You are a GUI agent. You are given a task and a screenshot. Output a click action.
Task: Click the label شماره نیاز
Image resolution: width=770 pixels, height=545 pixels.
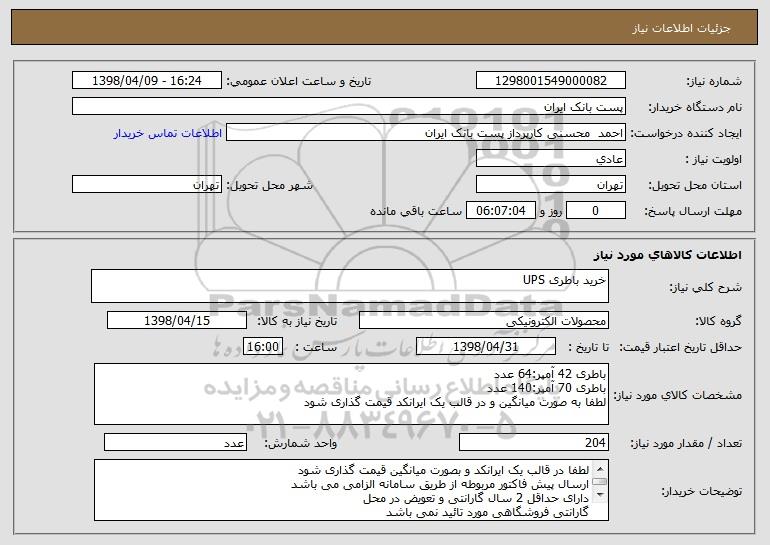(714, 82)
